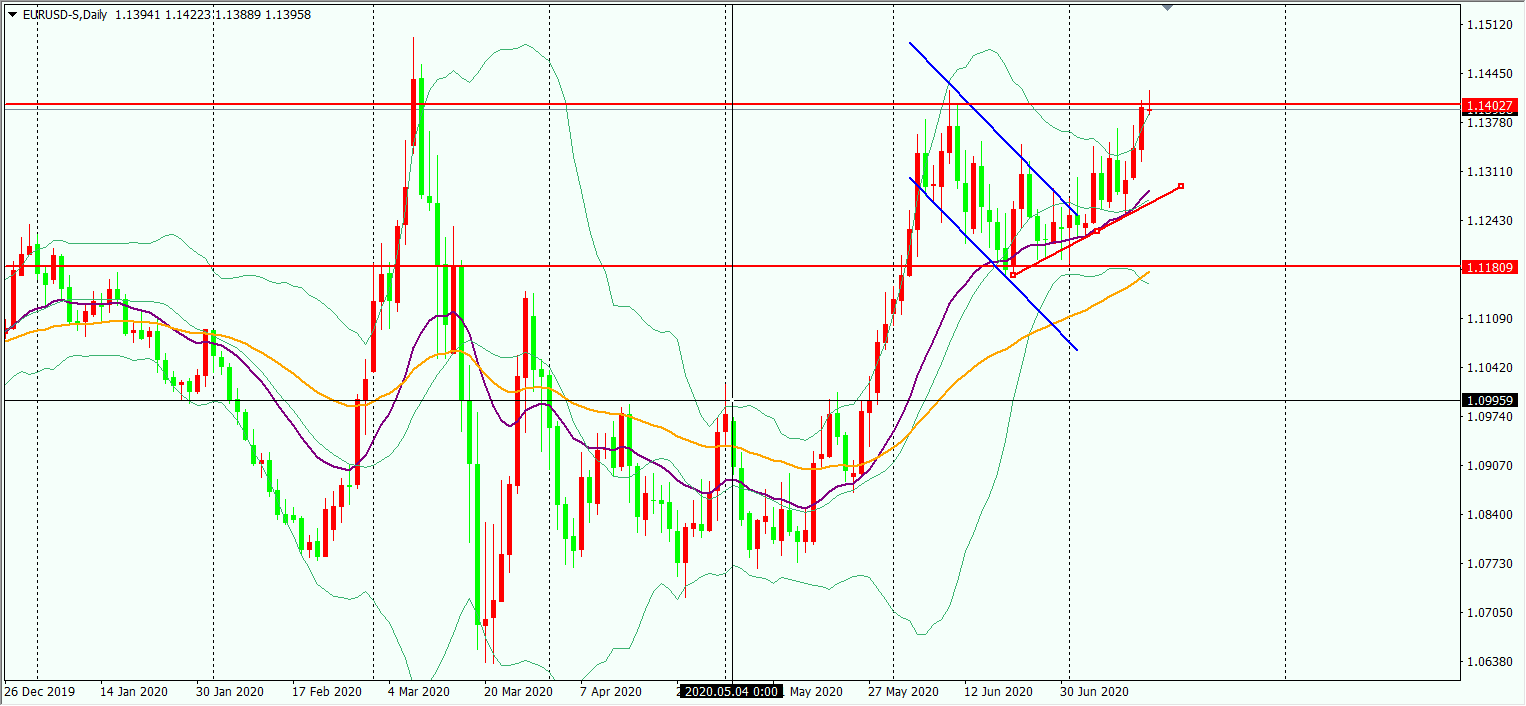The height and width of the screenshot is (706, 1526).
Task: Click the OHLC value 1.14223 in header
Action: pos(190,14)
